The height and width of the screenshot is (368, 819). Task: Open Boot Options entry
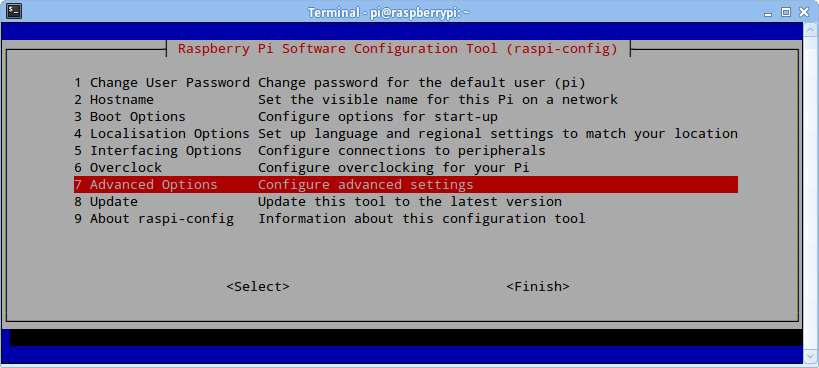(406, 117)
